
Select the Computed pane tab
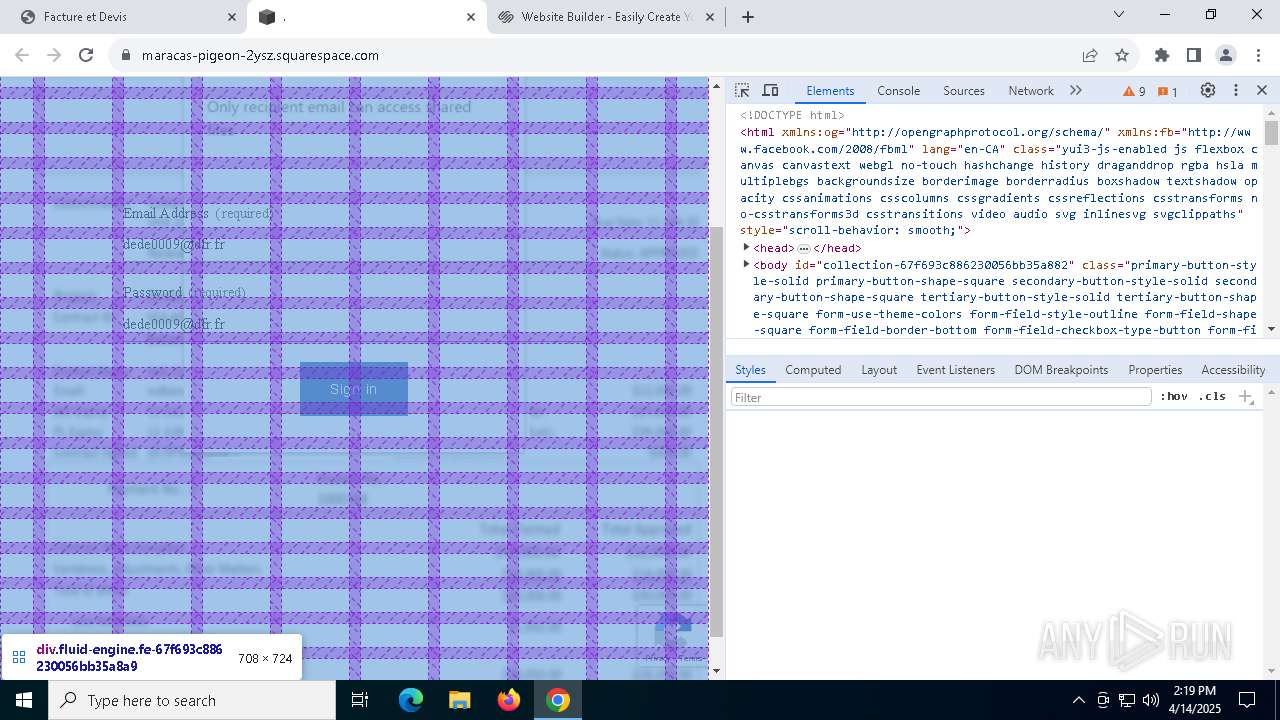813,369
